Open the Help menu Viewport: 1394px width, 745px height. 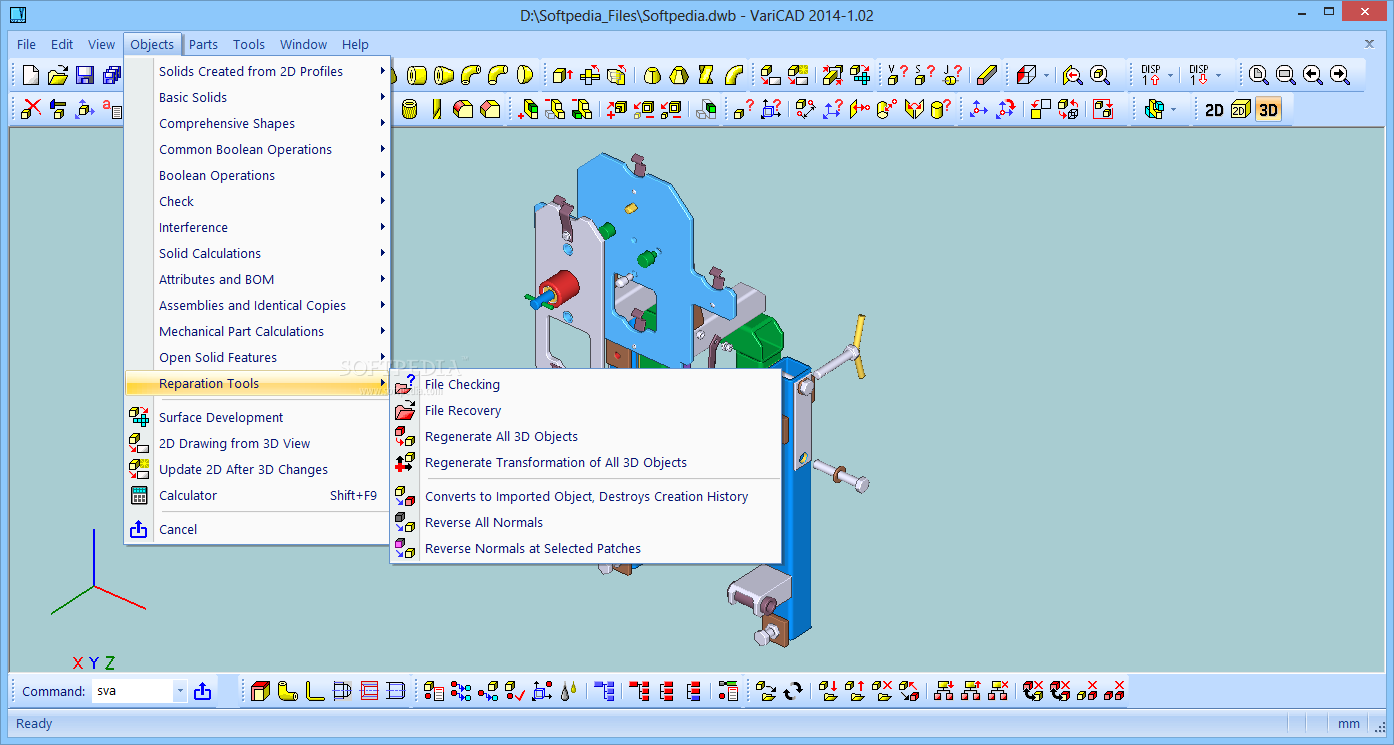(355, 44)
